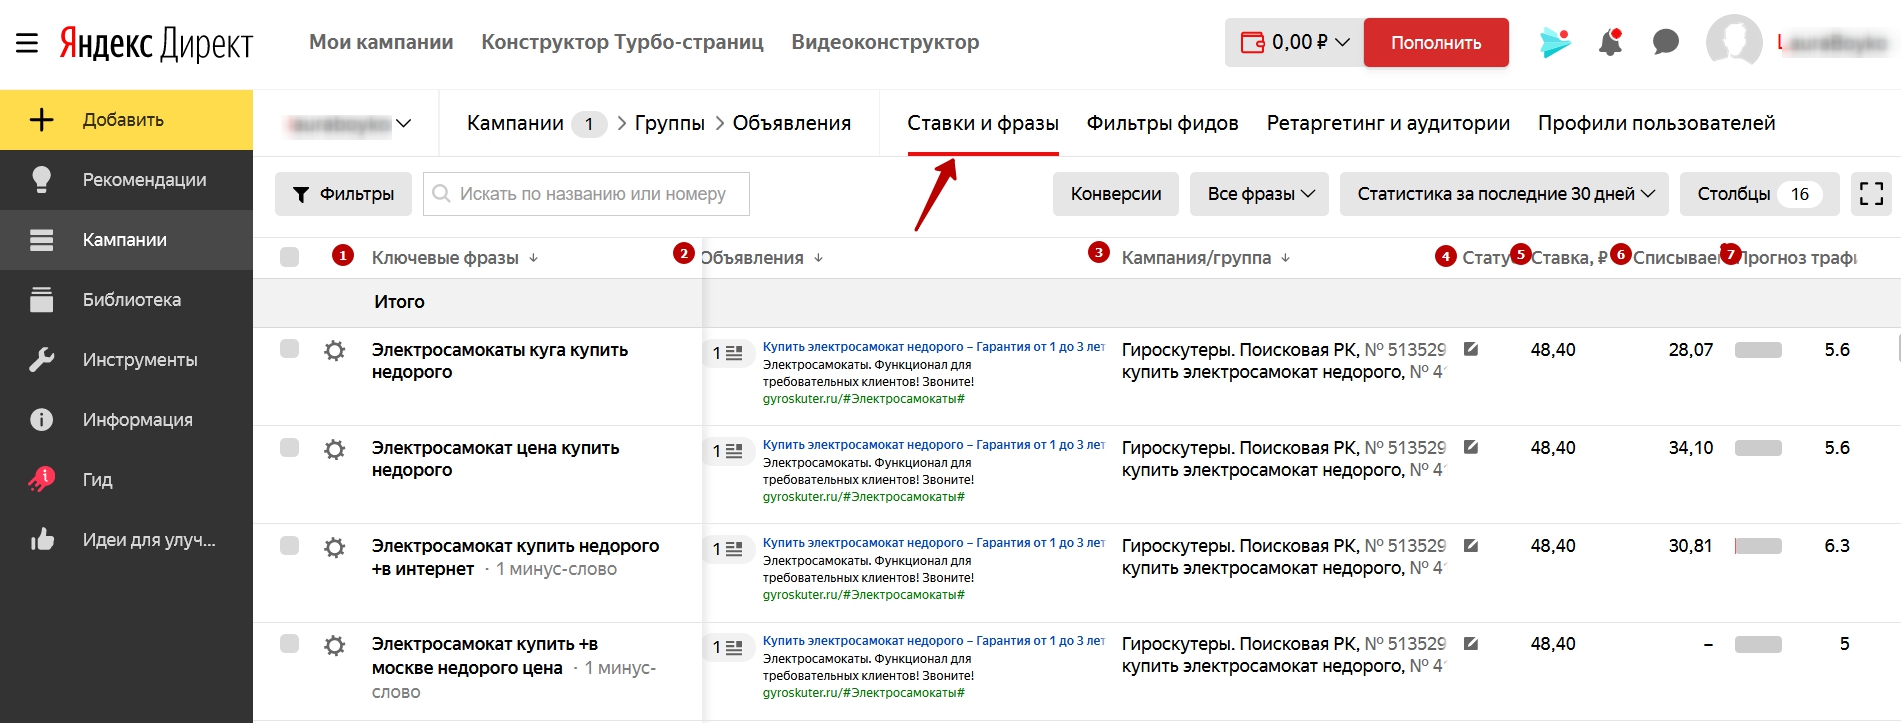Open the hamburger menu icon
This screenshot has height=723, width=1901.
coord(27,43)
